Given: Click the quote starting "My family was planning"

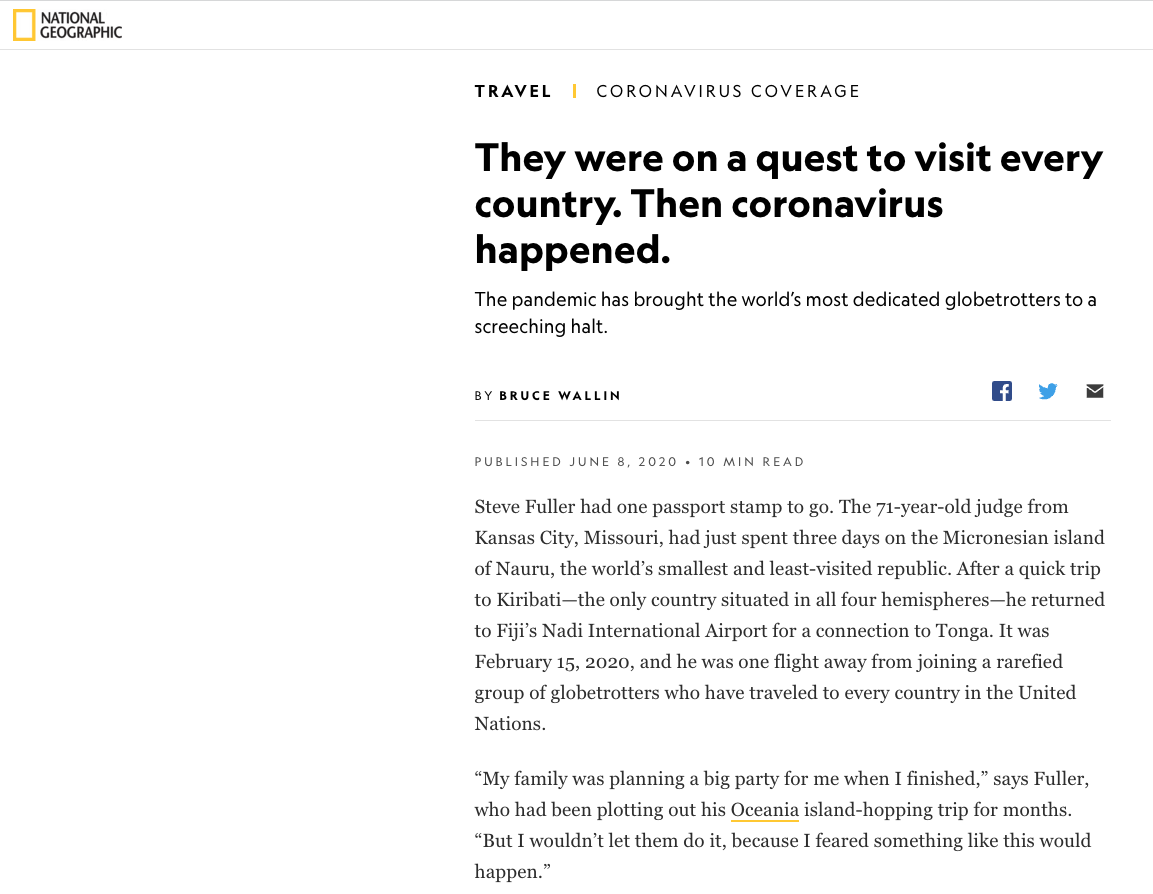Looking at the screenshot, I should click(783, 825).
